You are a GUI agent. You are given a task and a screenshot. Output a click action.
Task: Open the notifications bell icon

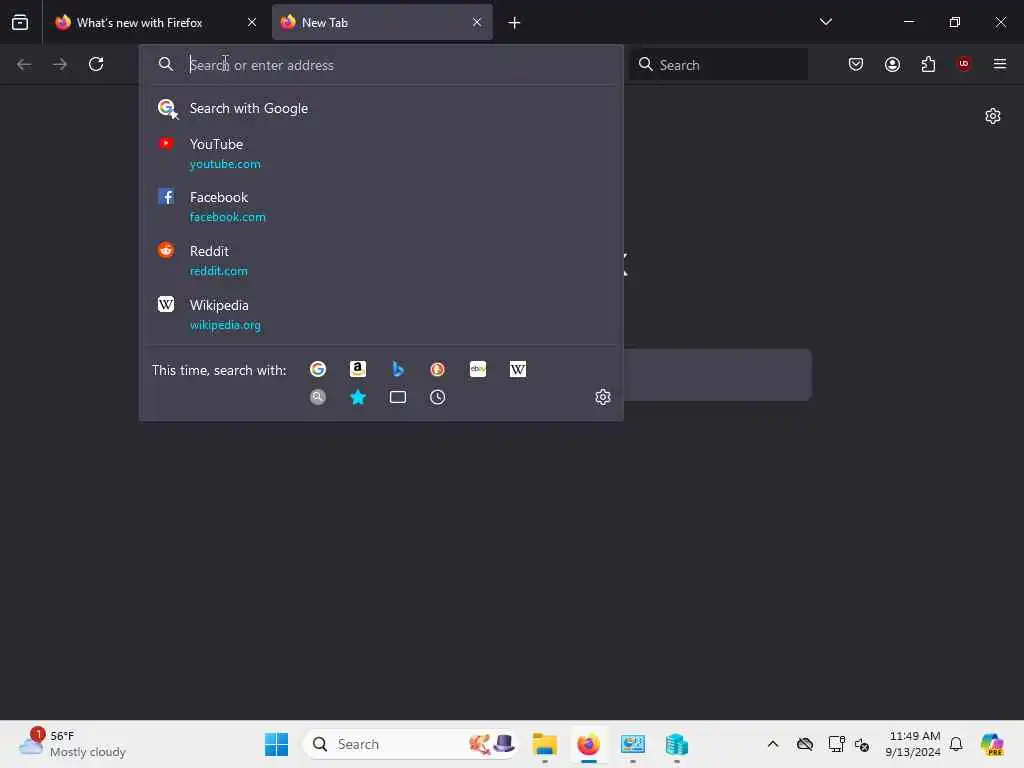[x=956, y=744]
